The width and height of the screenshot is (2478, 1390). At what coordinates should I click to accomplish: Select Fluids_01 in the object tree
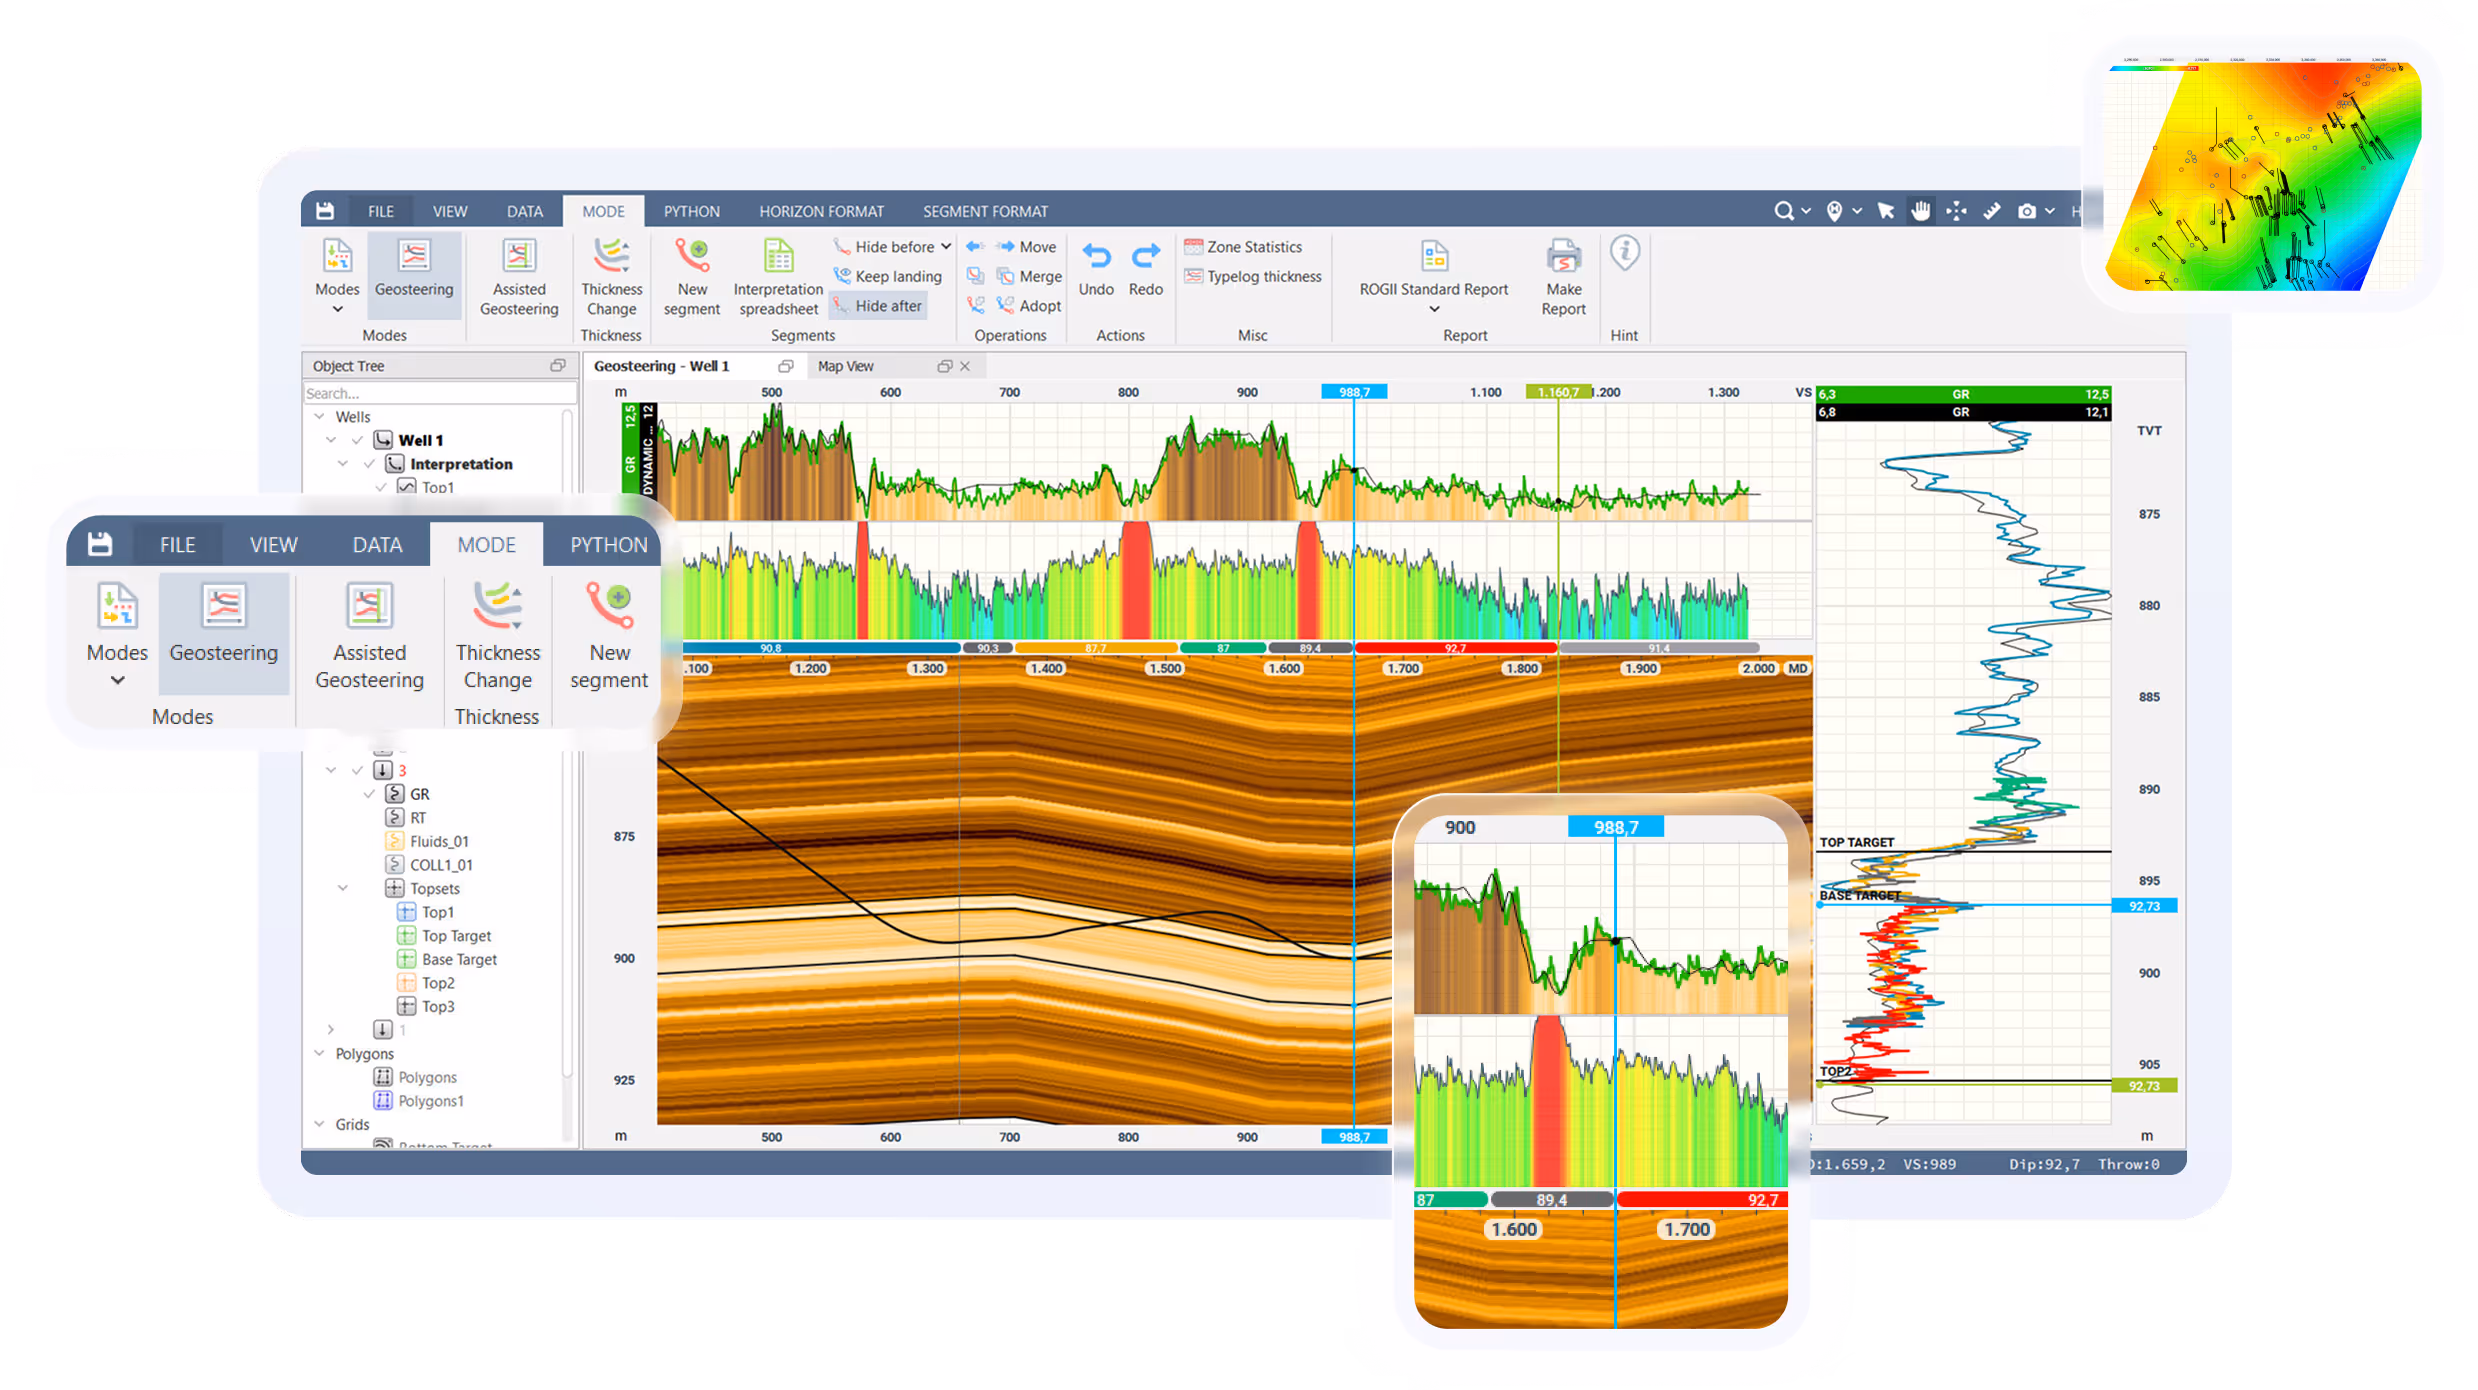click(x=438, y=841)
